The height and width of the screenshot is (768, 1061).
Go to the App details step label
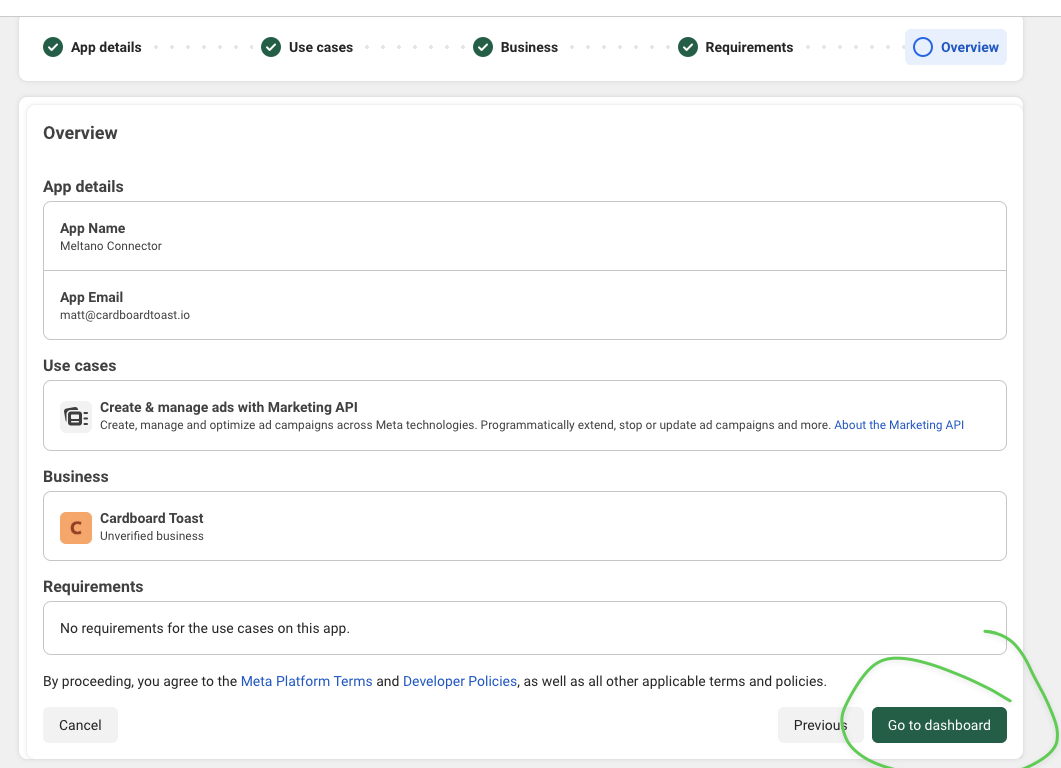[x=106, y=47]
